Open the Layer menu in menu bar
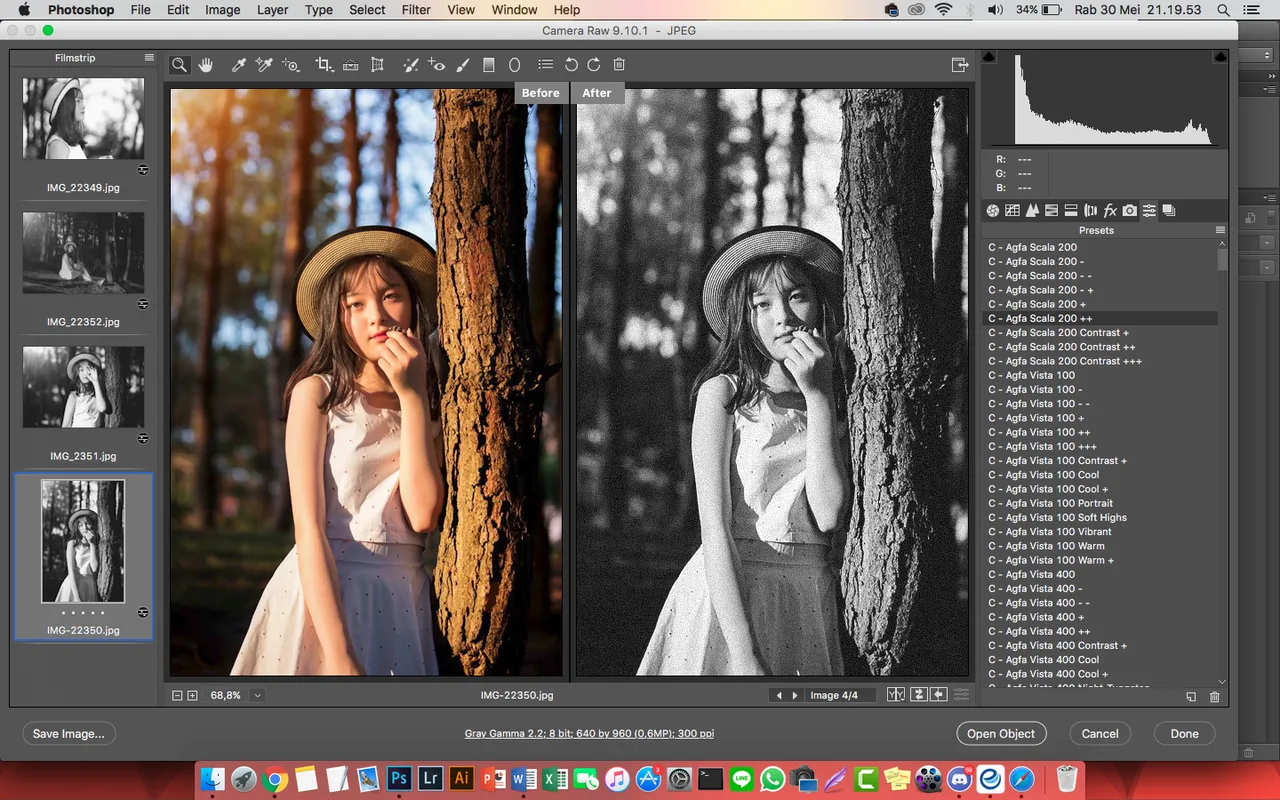 tap(273, 10)
